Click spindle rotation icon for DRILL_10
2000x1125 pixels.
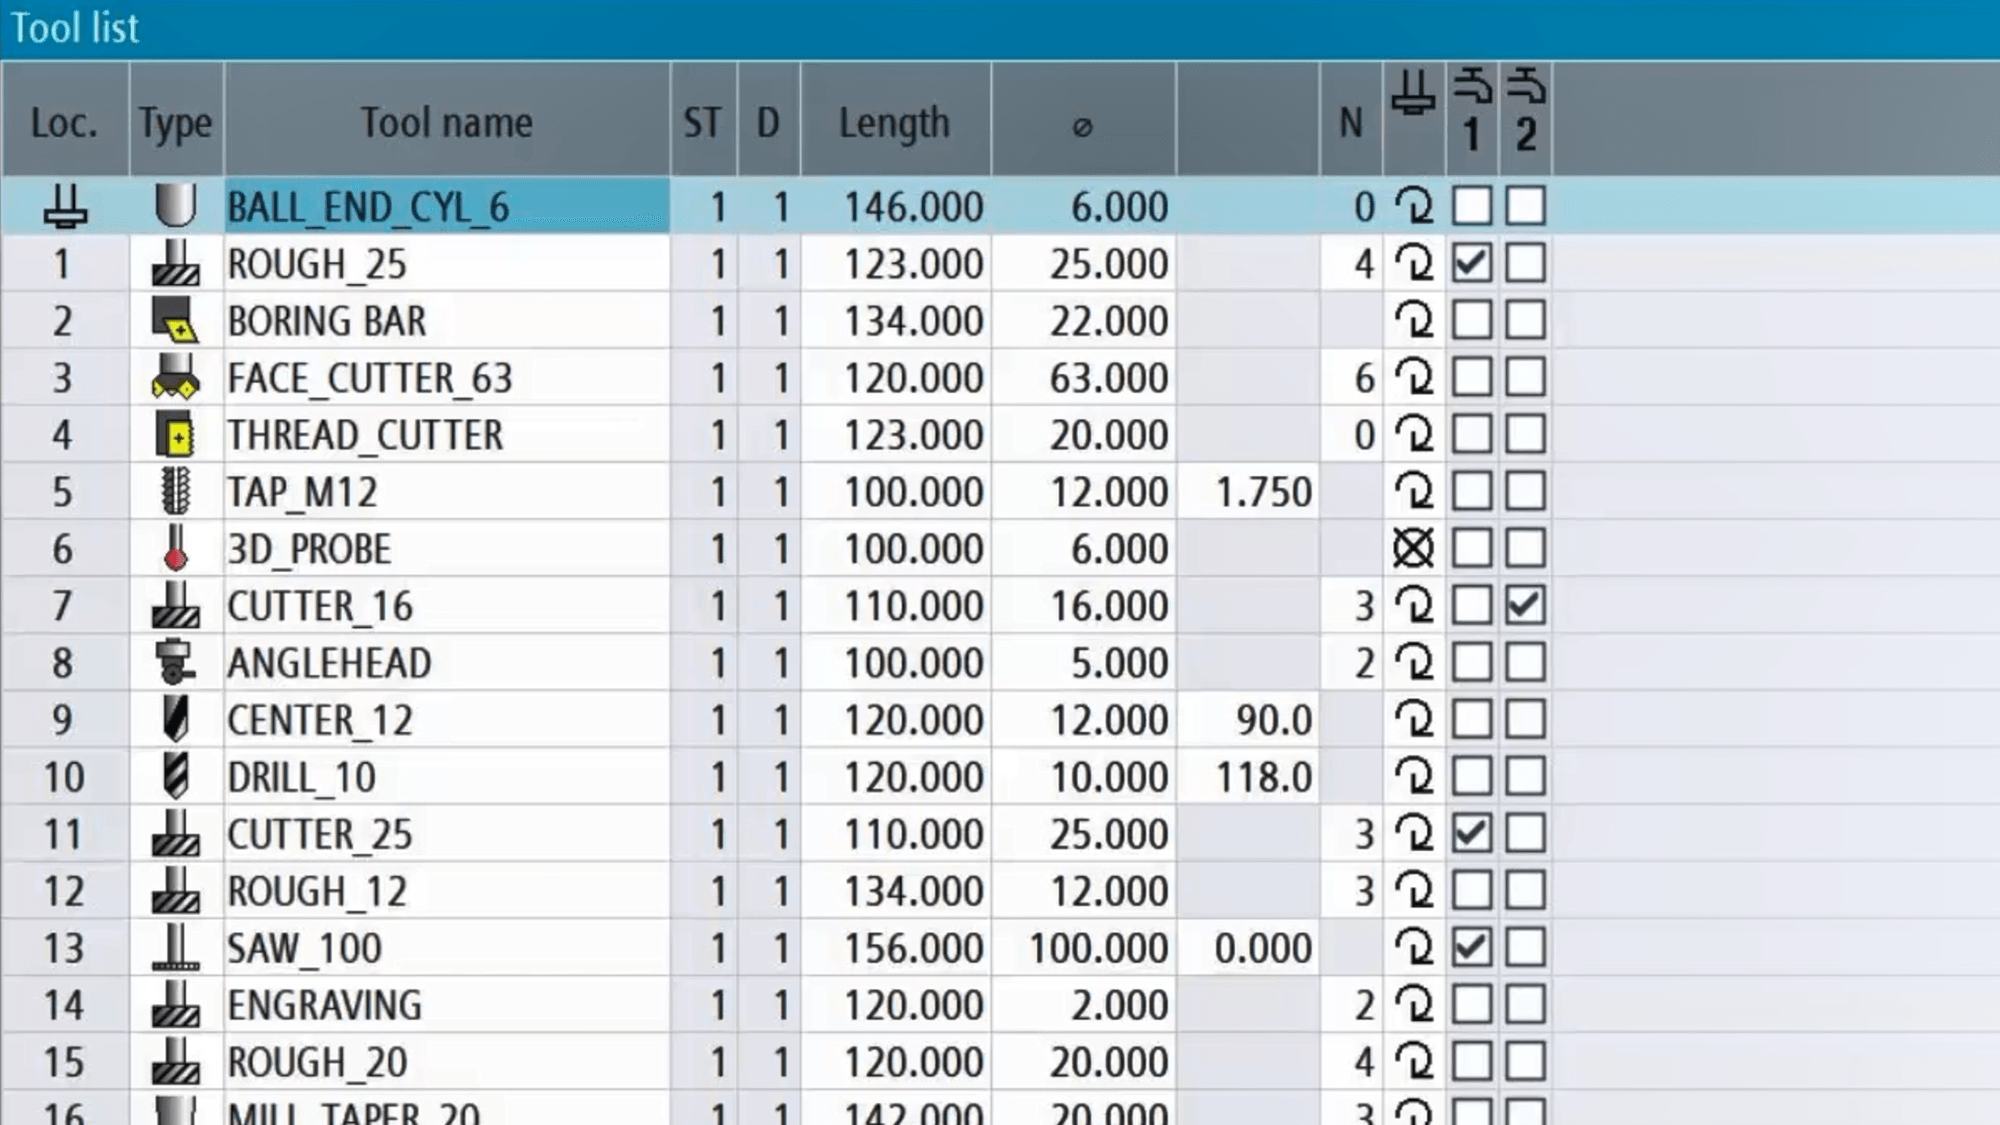click(1413, 776)
